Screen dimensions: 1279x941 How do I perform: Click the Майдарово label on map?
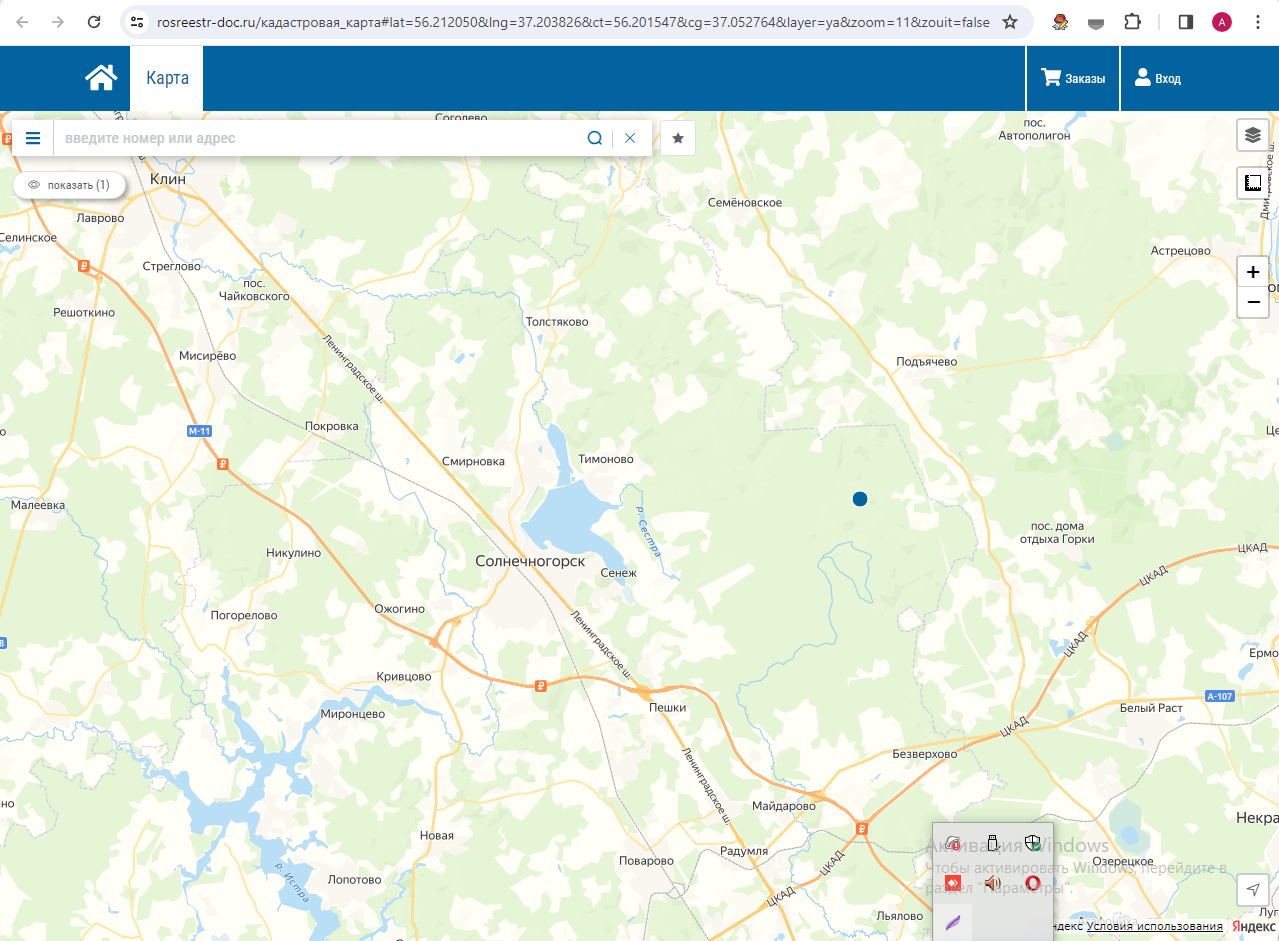784,805
